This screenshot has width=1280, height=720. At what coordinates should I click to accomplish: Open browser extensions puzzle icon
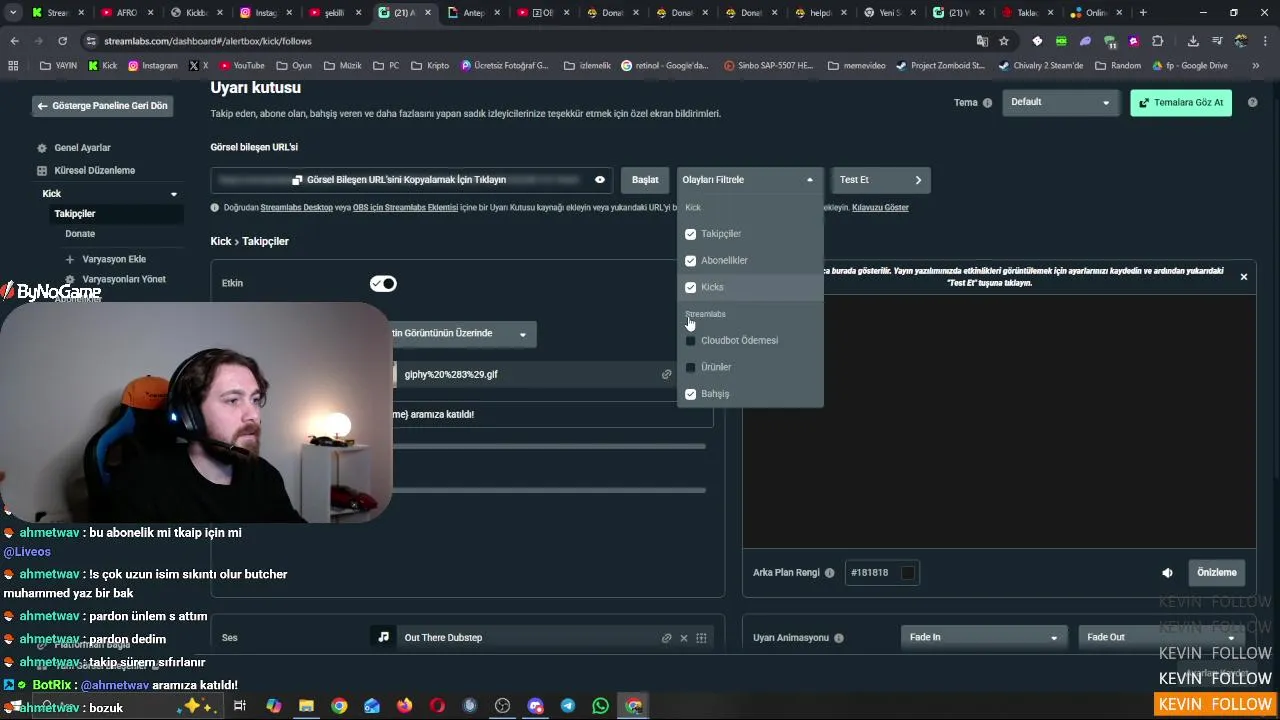(1157, 41)
